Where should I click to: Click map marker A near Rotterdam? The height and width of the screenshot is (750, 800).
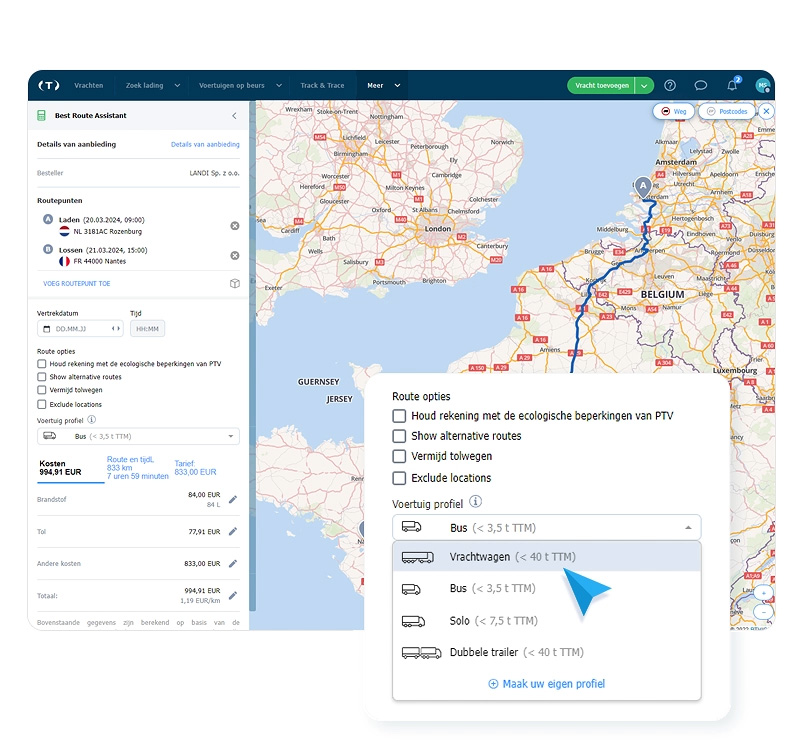click(643, 187)
